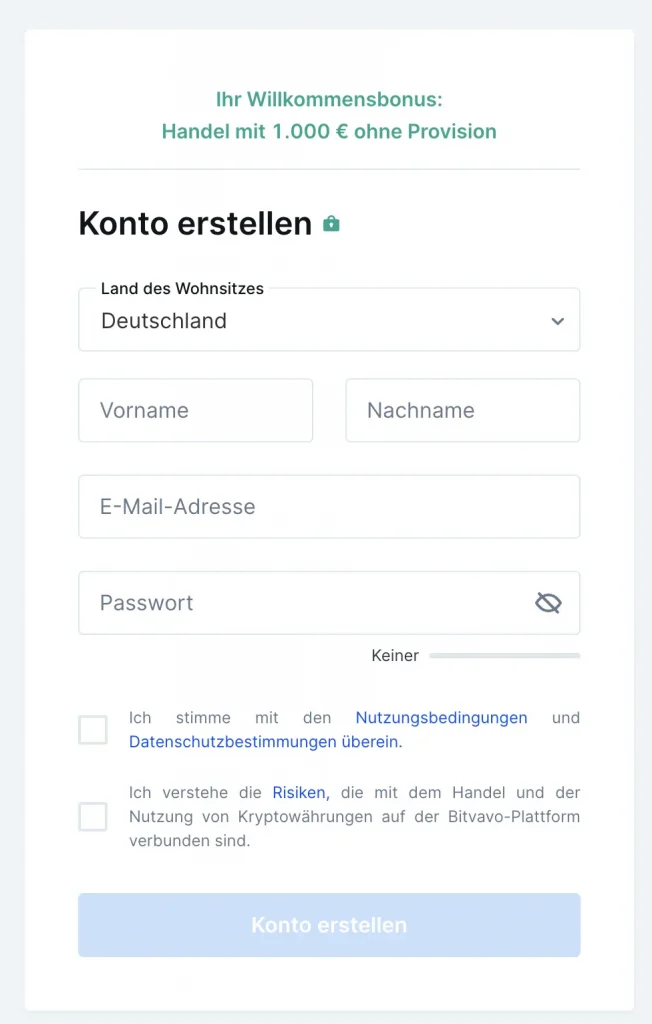Click the Land des Wohnsitzes label
652x1024 pixels.
(182, 288)
